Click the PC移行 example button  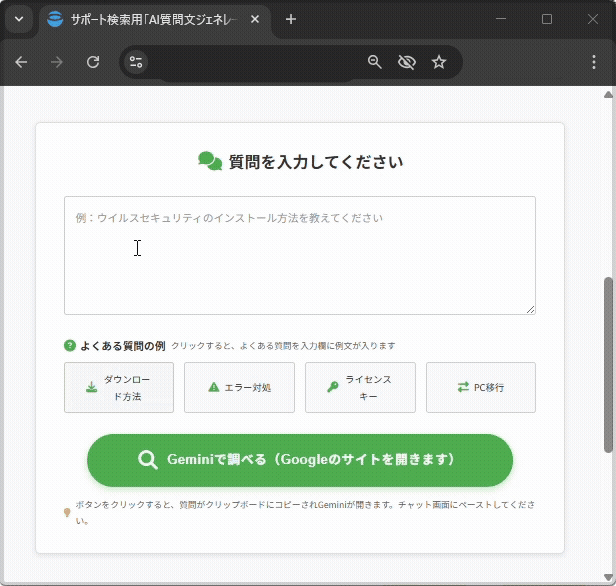481,388
